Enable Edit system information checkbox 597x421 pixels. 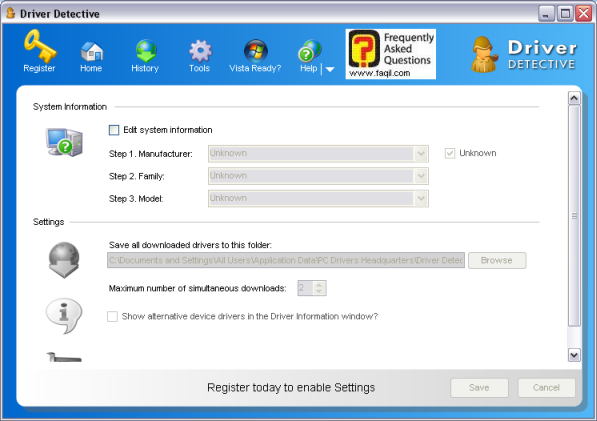(114, 130)
